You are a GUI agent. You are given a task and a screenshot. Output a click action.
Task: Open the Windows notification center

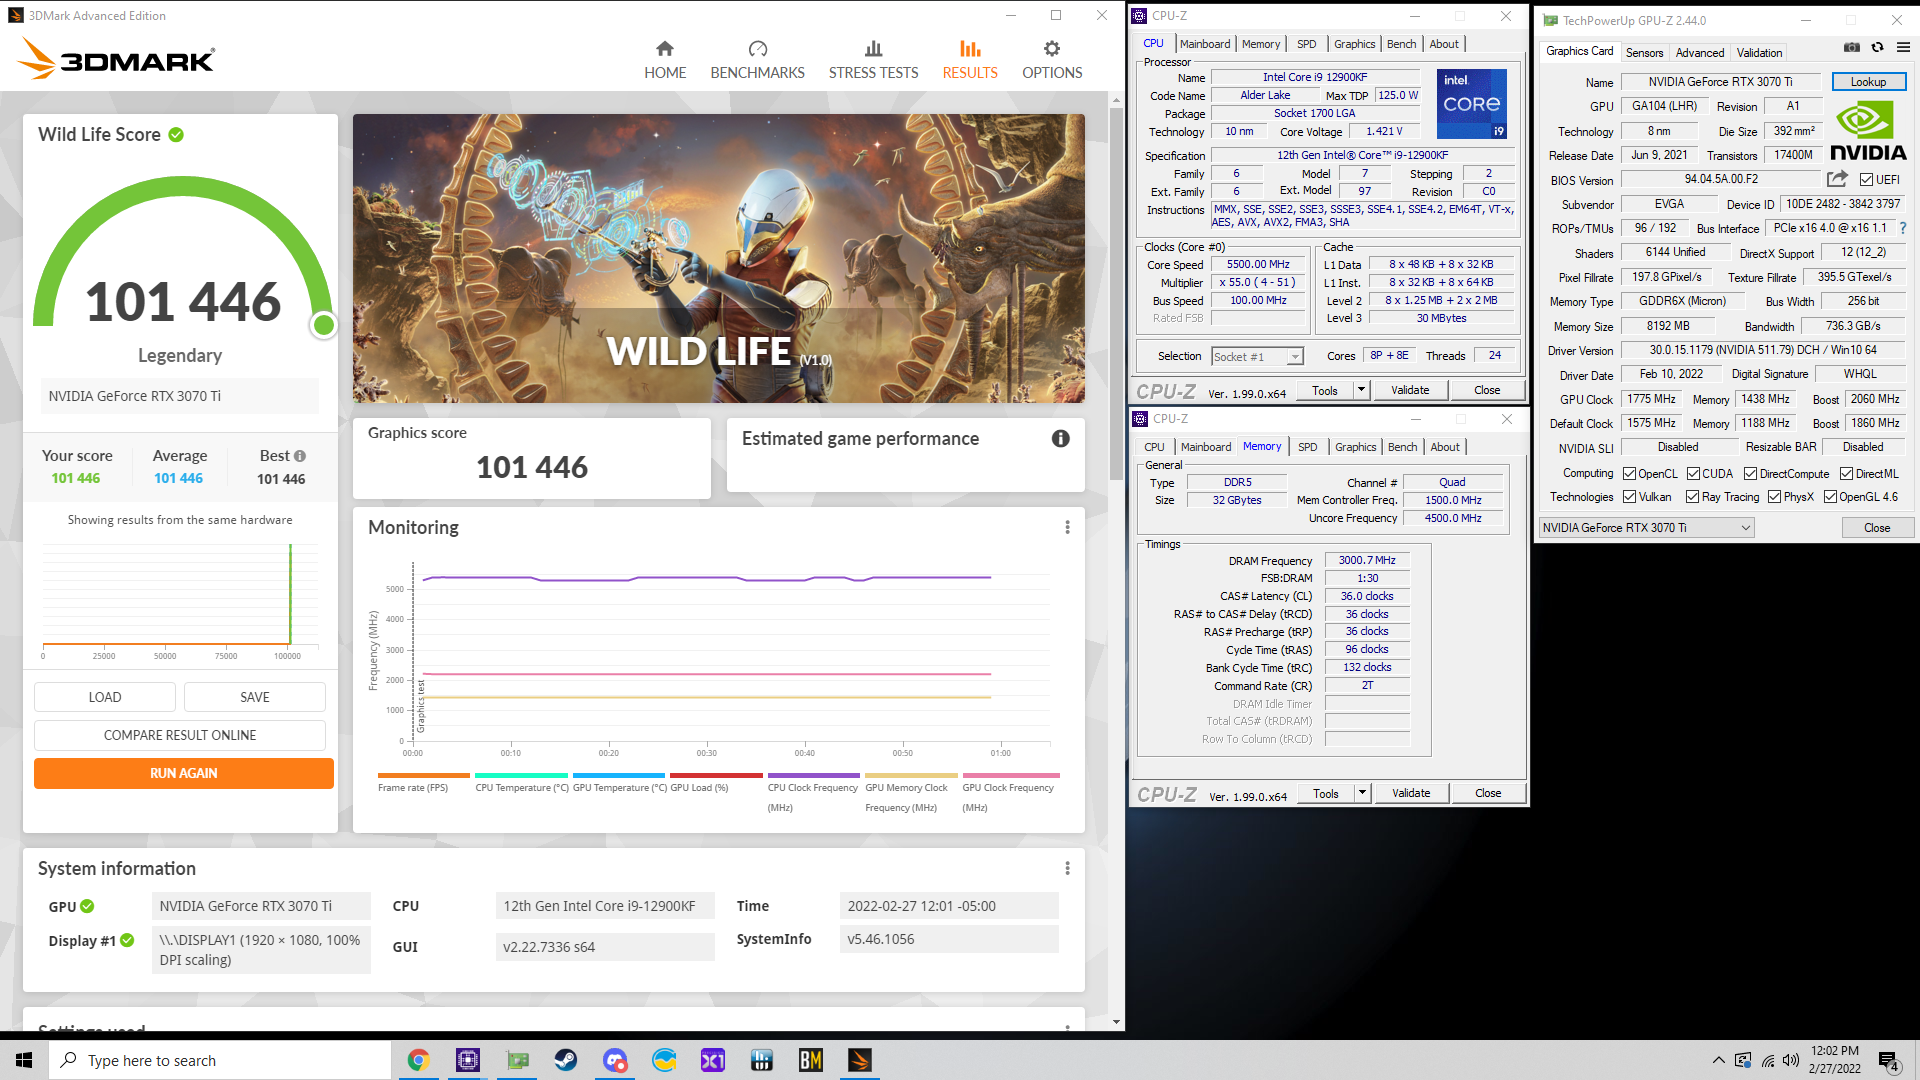point(1889,1061)
